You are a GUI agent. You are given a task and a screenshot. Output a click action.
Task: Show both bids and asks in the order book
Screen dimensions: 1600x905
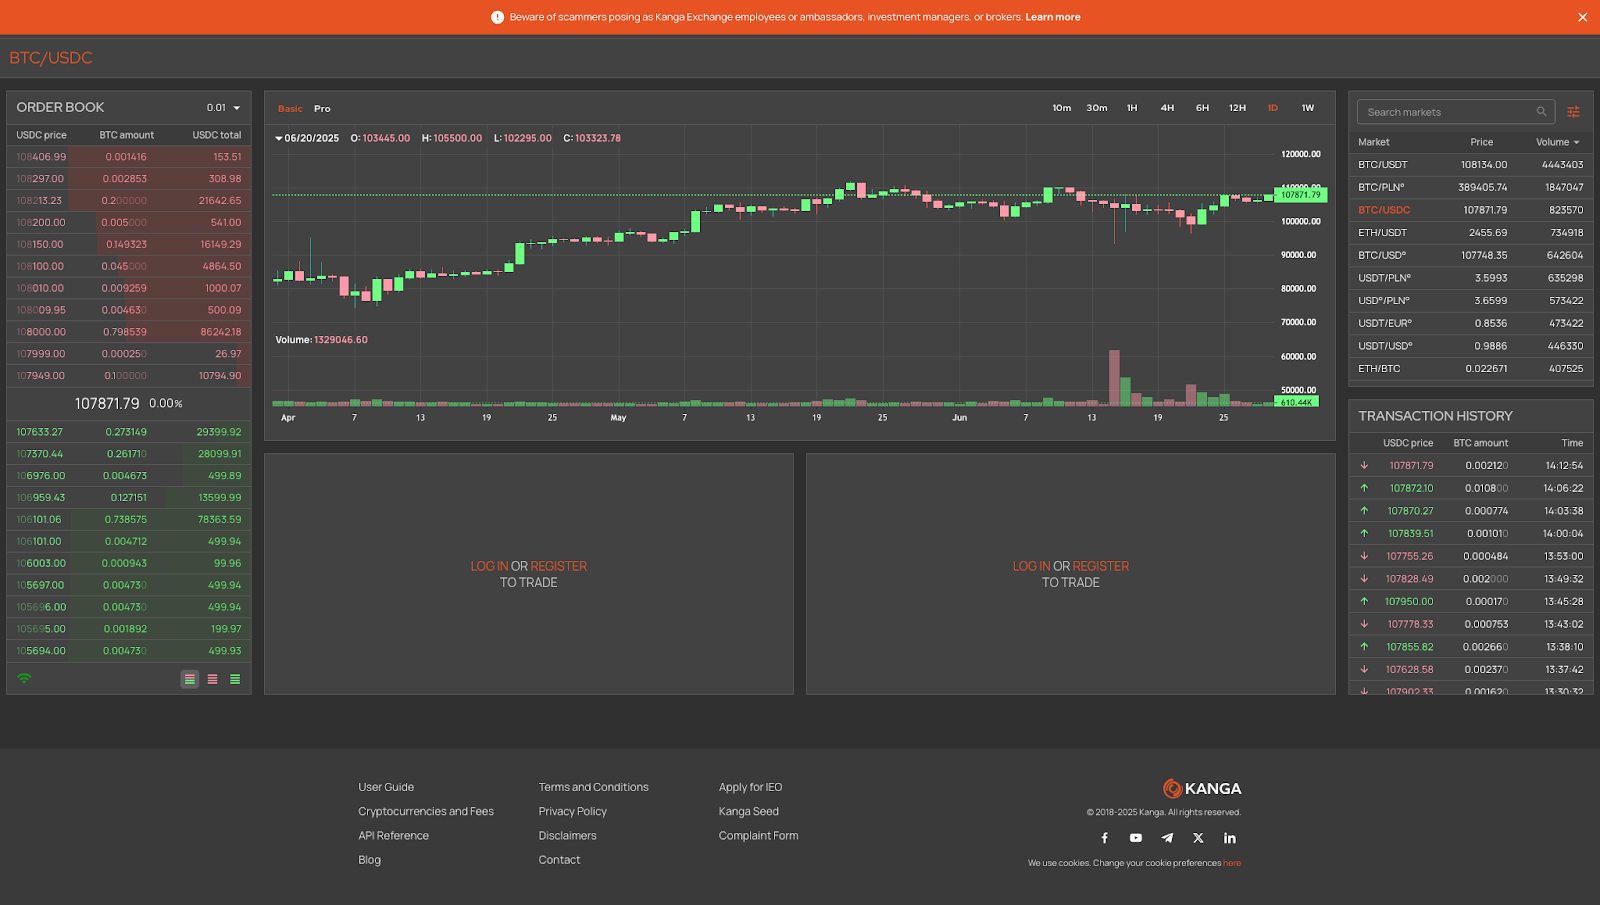(189, 679)
